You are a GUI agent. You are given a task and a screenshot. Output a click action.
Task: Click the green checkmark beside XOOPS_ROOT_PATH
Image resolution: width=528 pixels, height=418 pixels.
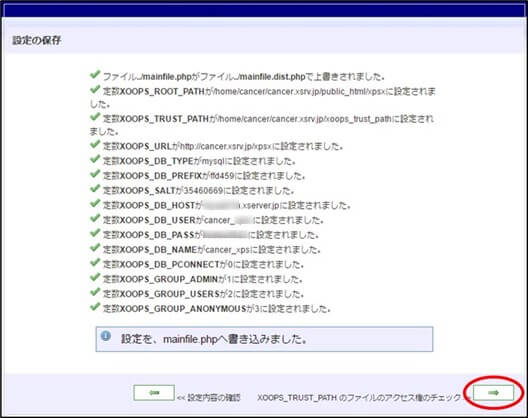click(95, 89)
